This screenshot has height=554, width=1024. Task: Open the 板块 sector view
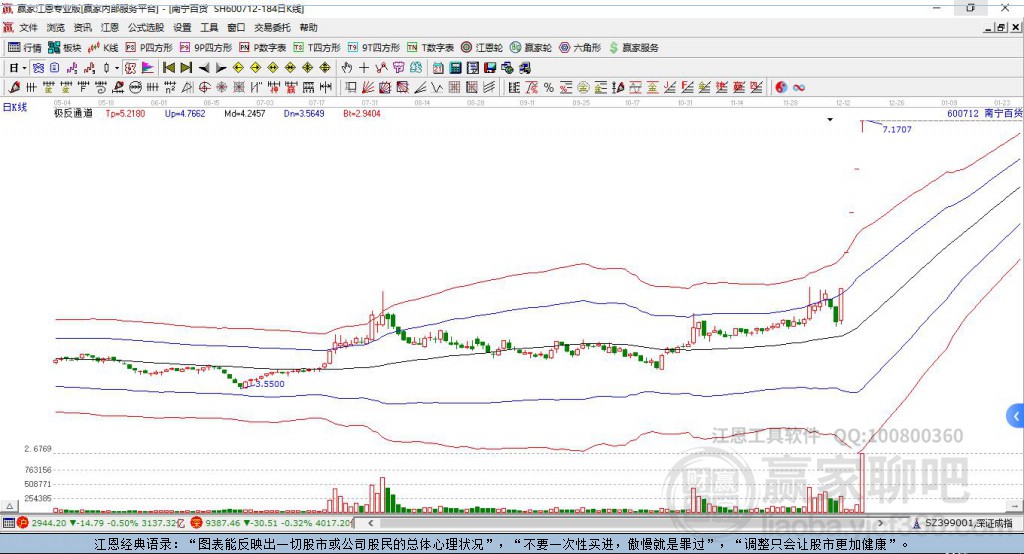[64, 48]
